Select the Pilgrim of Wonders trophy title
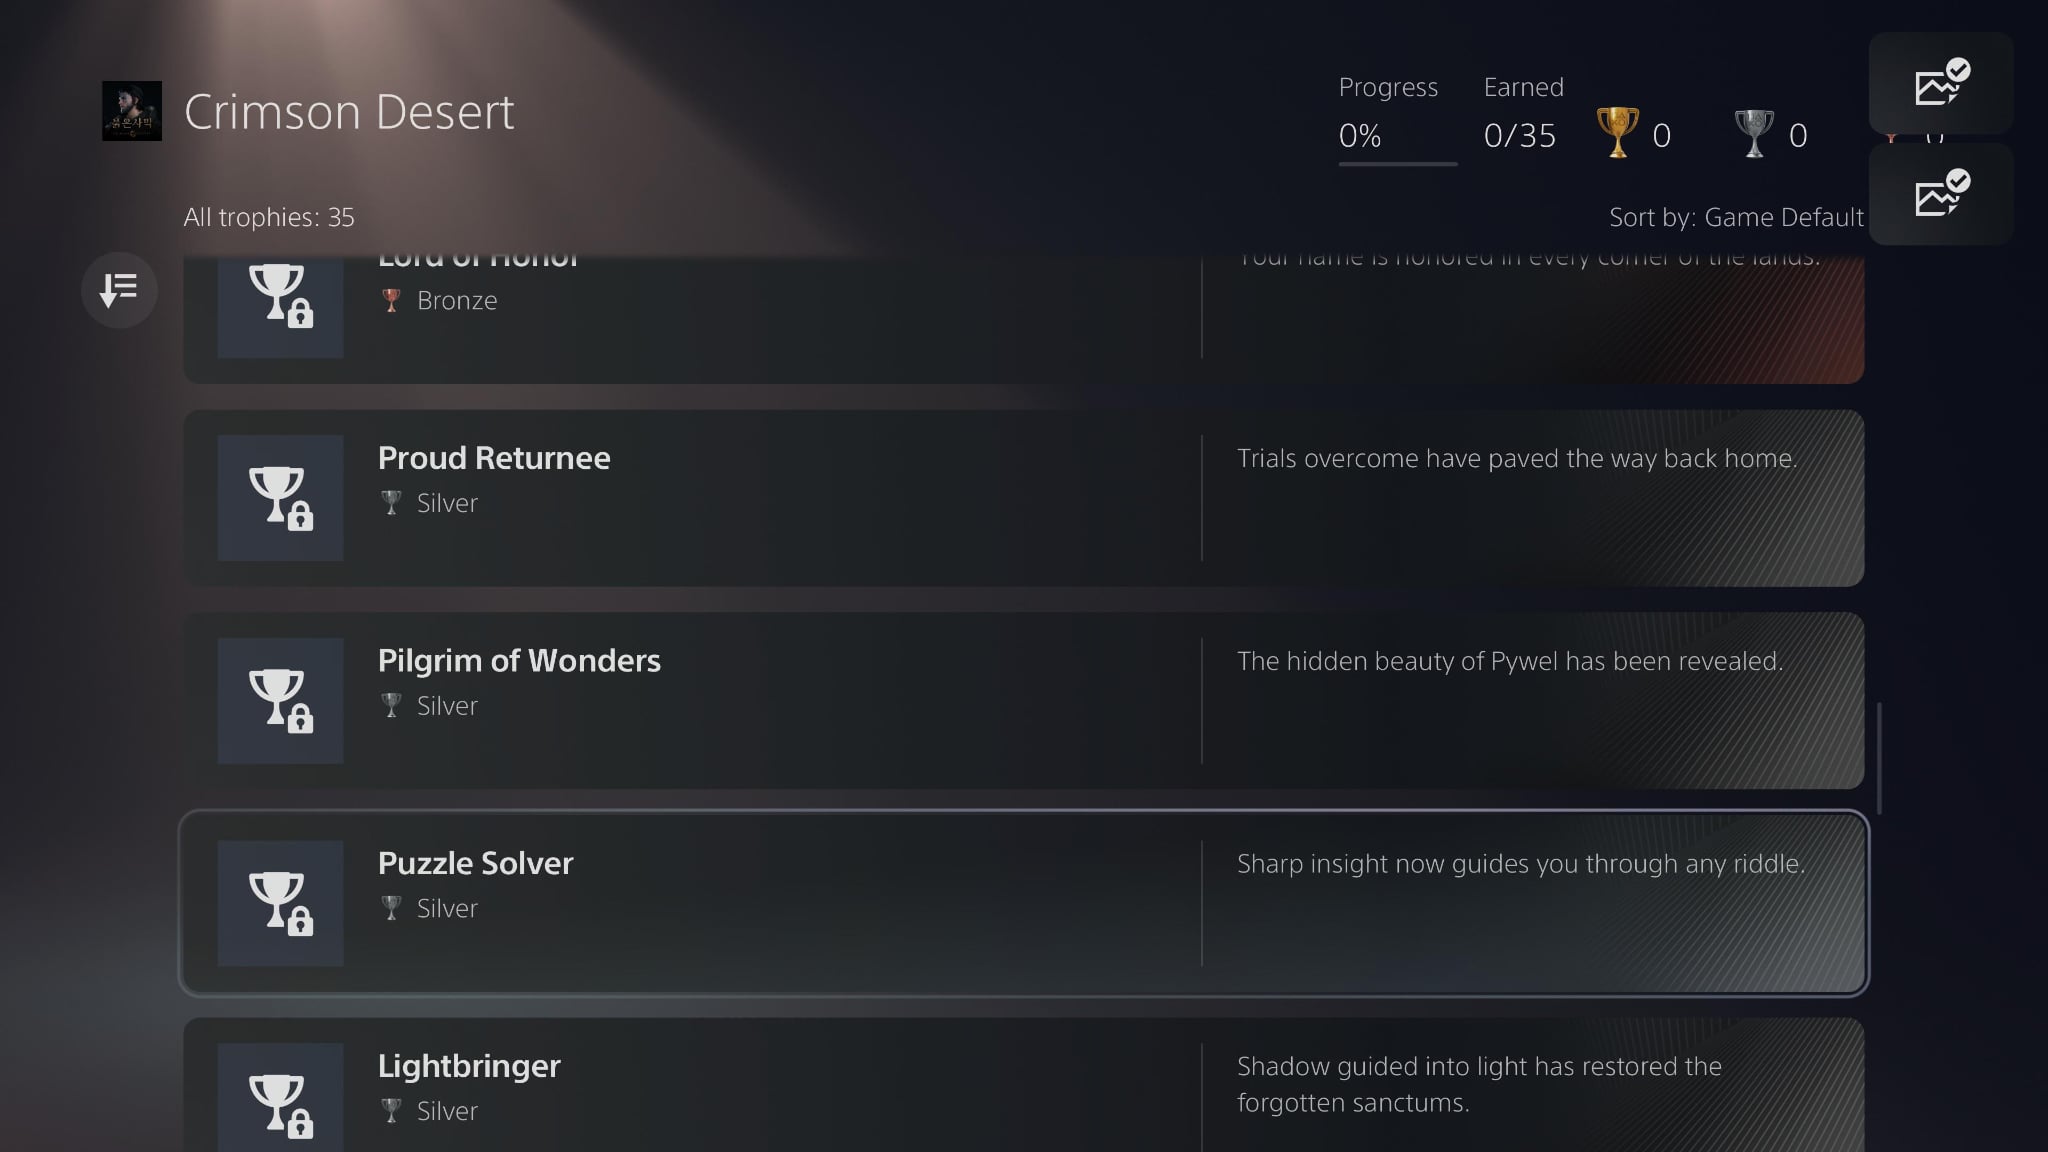 tap(519, 661)
